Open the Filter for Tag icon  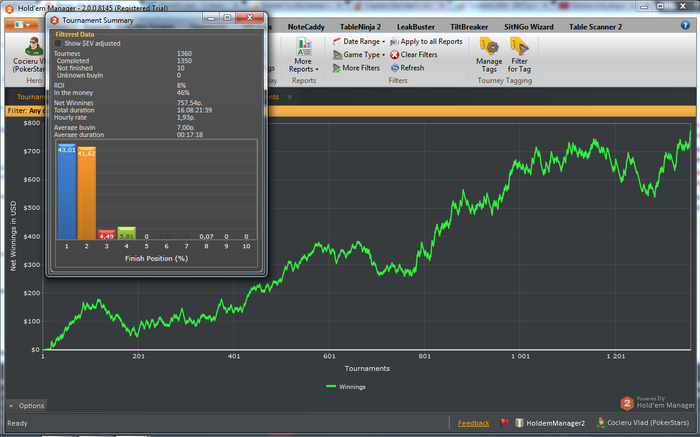coord(519,46)
